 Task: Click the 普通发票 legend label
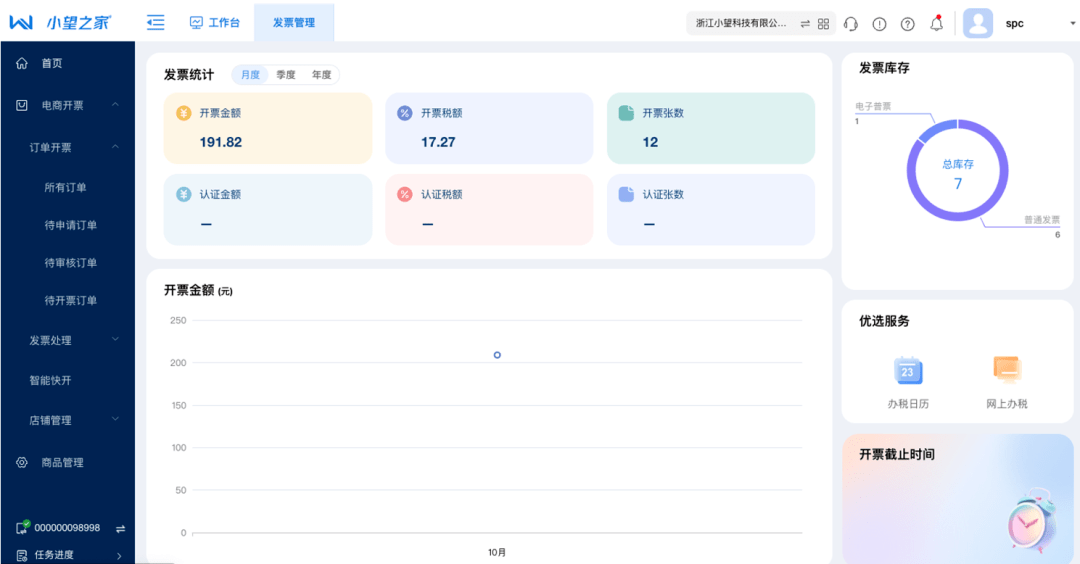[1042, 220]
